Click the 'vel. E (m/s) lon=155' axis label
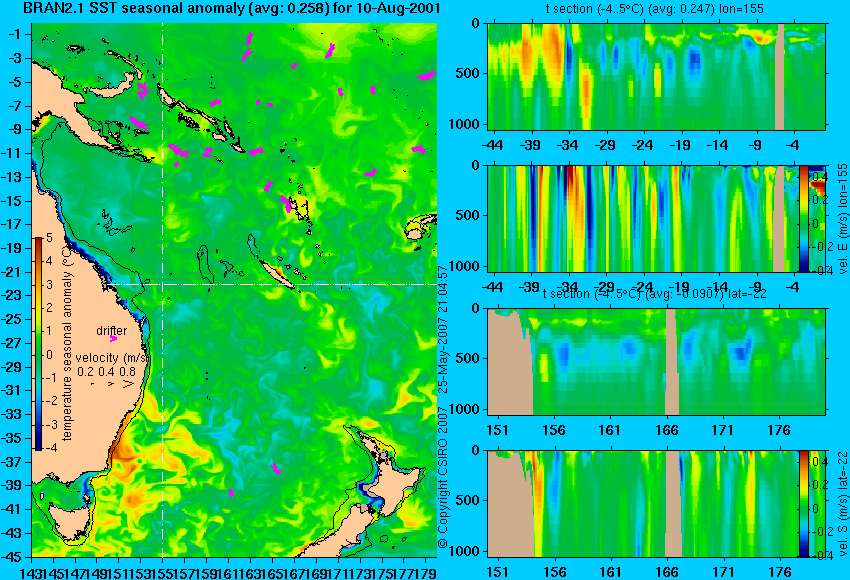Viewport: 850px width, 580px height. tap(842, 218)
